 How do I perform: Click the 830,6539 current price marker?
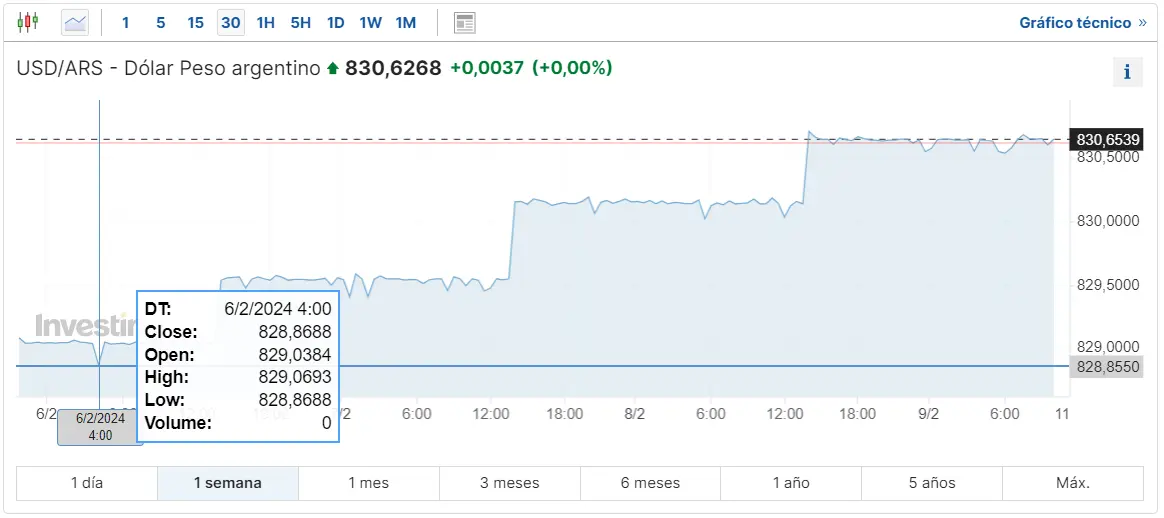(x=1105, y=139)
